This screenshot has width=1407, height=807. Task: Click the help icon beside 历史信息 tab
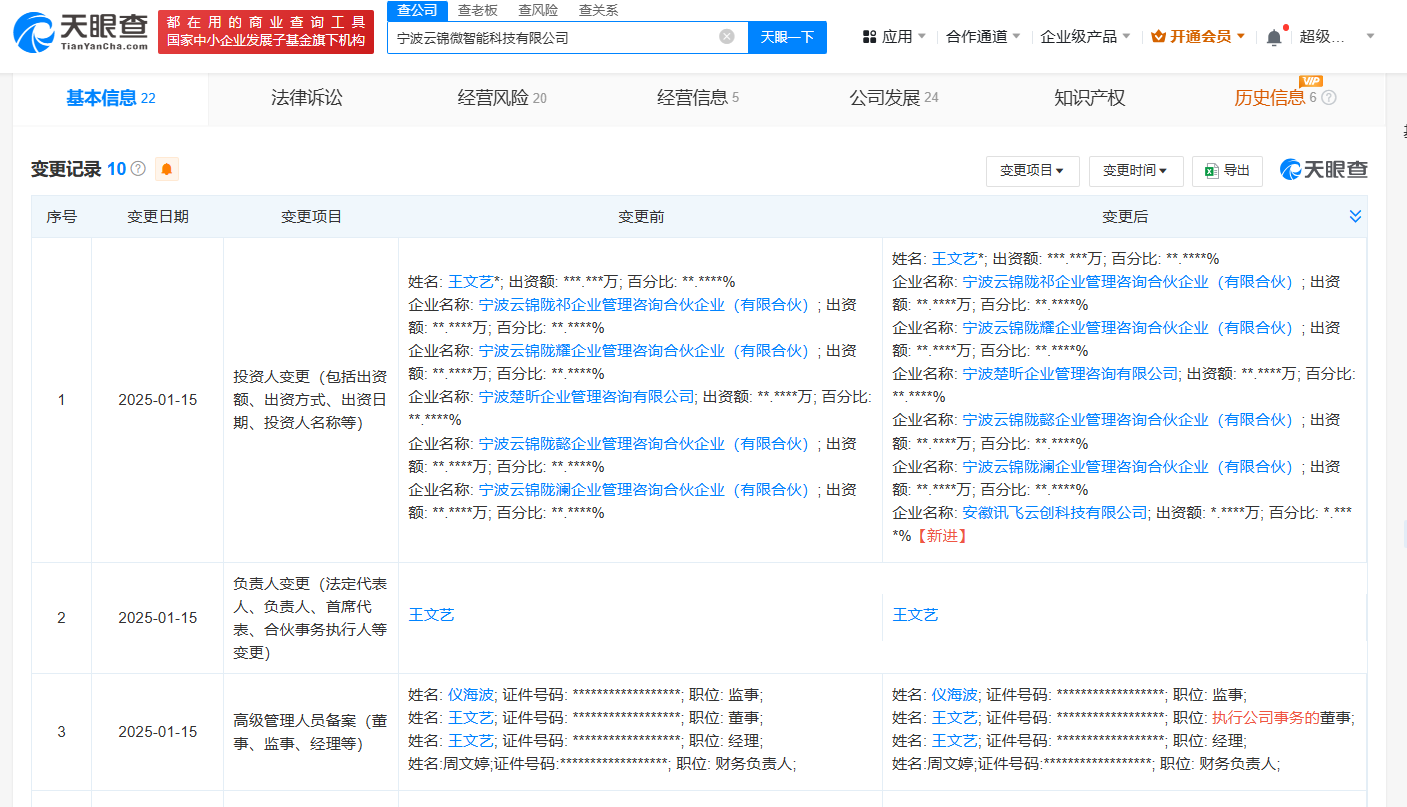pos(1329,98)
